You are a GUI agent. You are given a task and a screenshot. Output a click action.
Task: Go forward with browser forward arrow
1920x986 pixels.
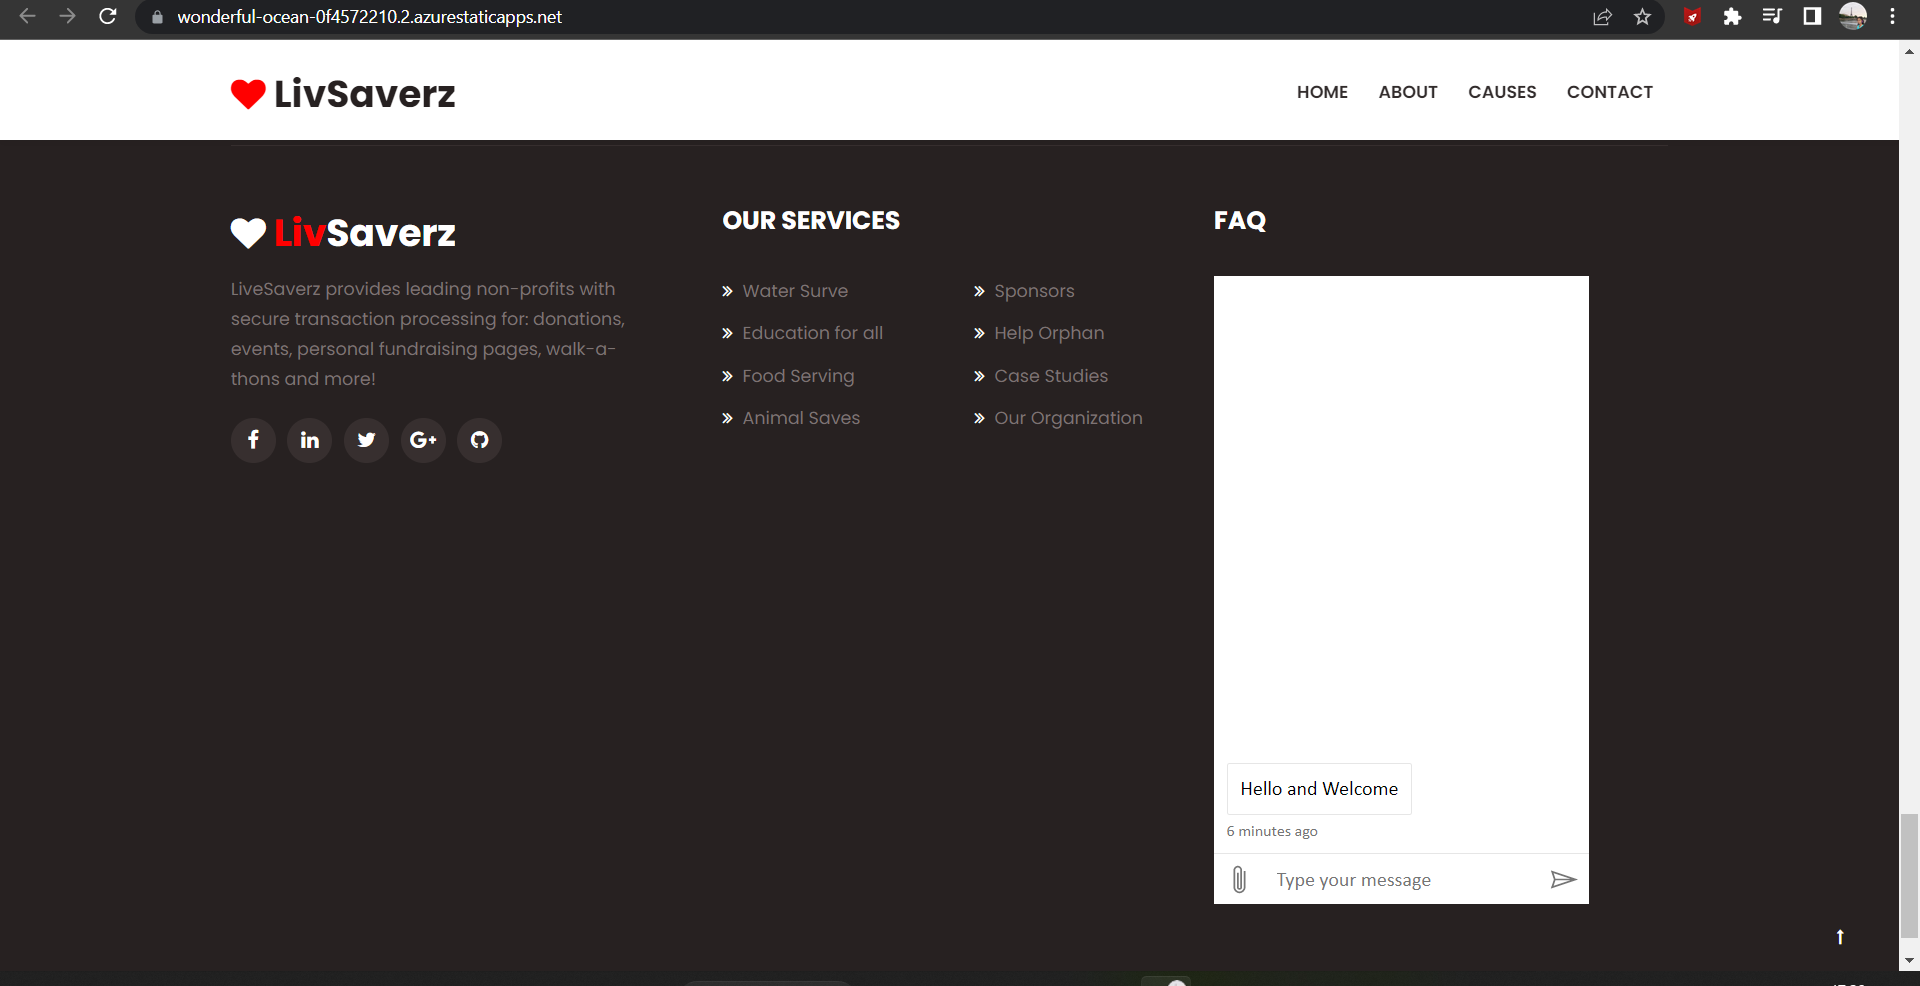[67, 16]
